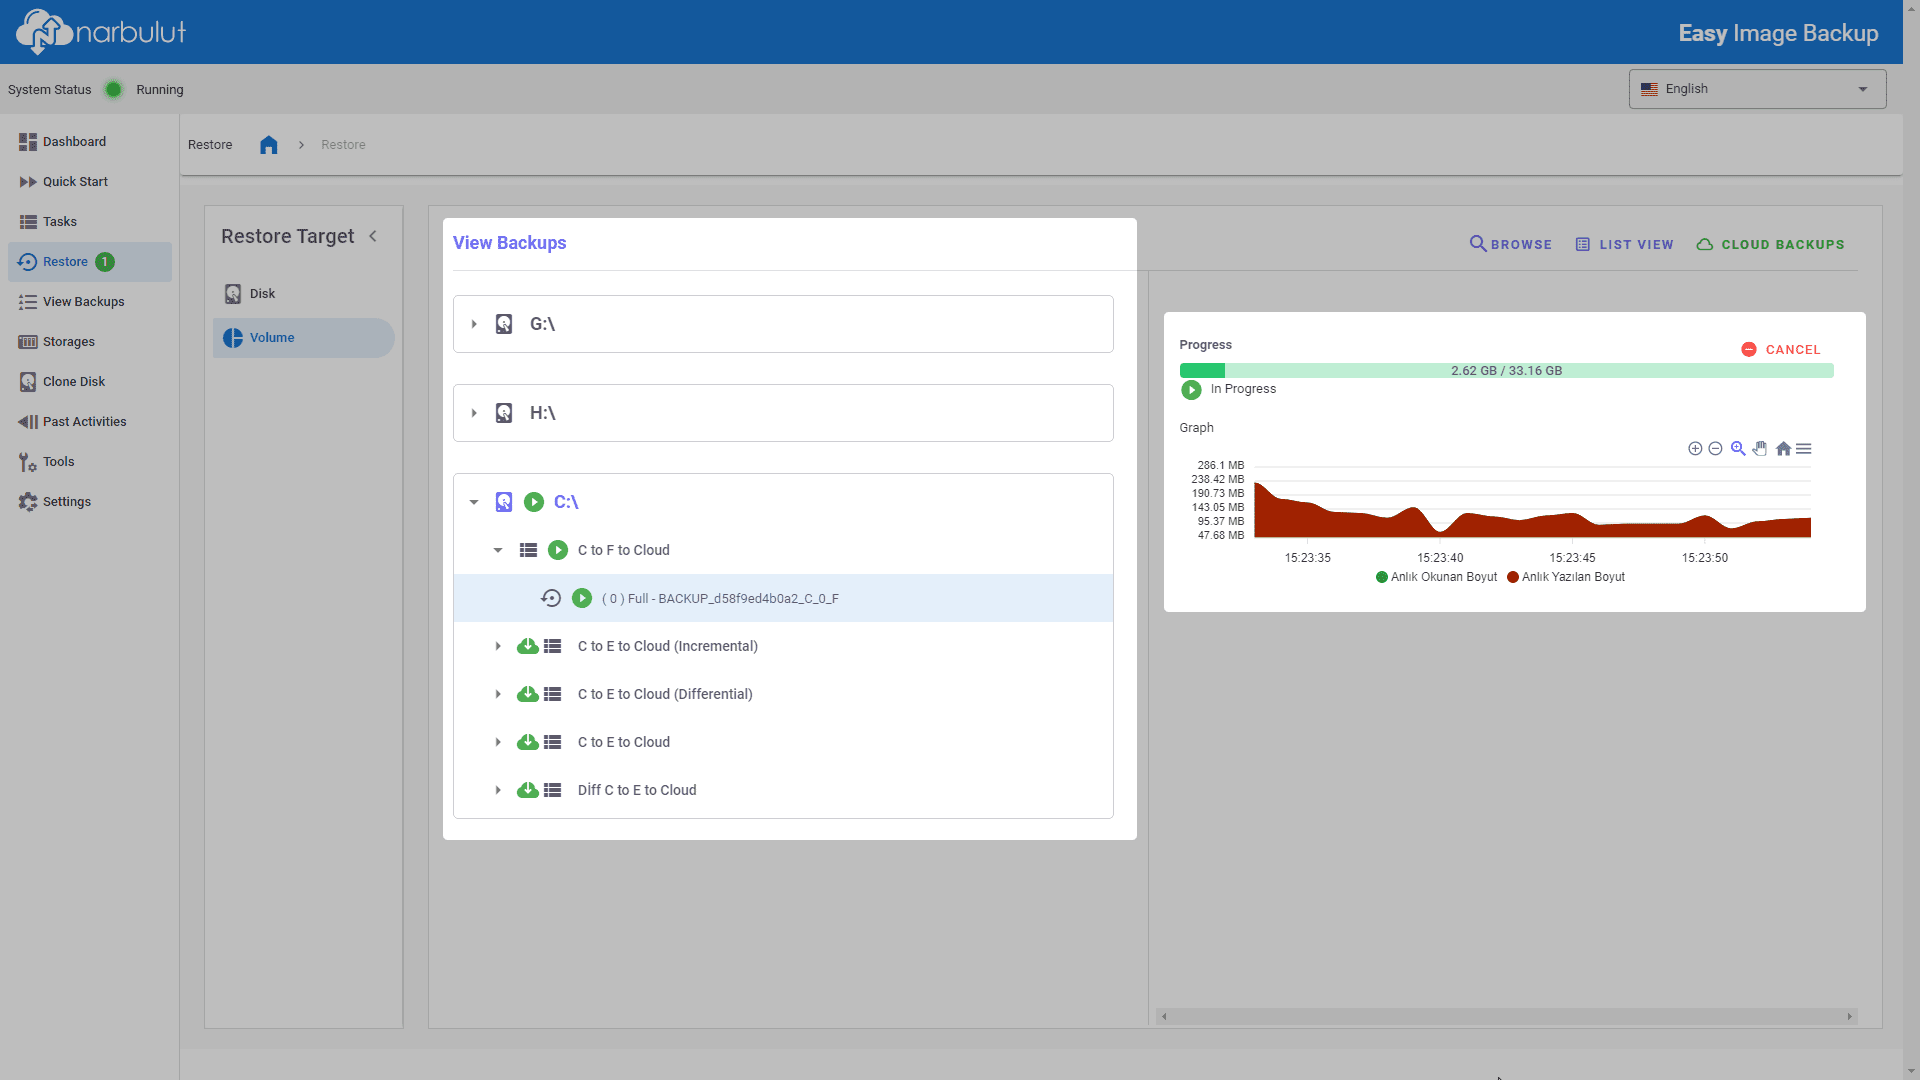Expand the H:\ drive node
Image resolution: width=1920 pixels, height=1080 pixels.
point(474,413)
